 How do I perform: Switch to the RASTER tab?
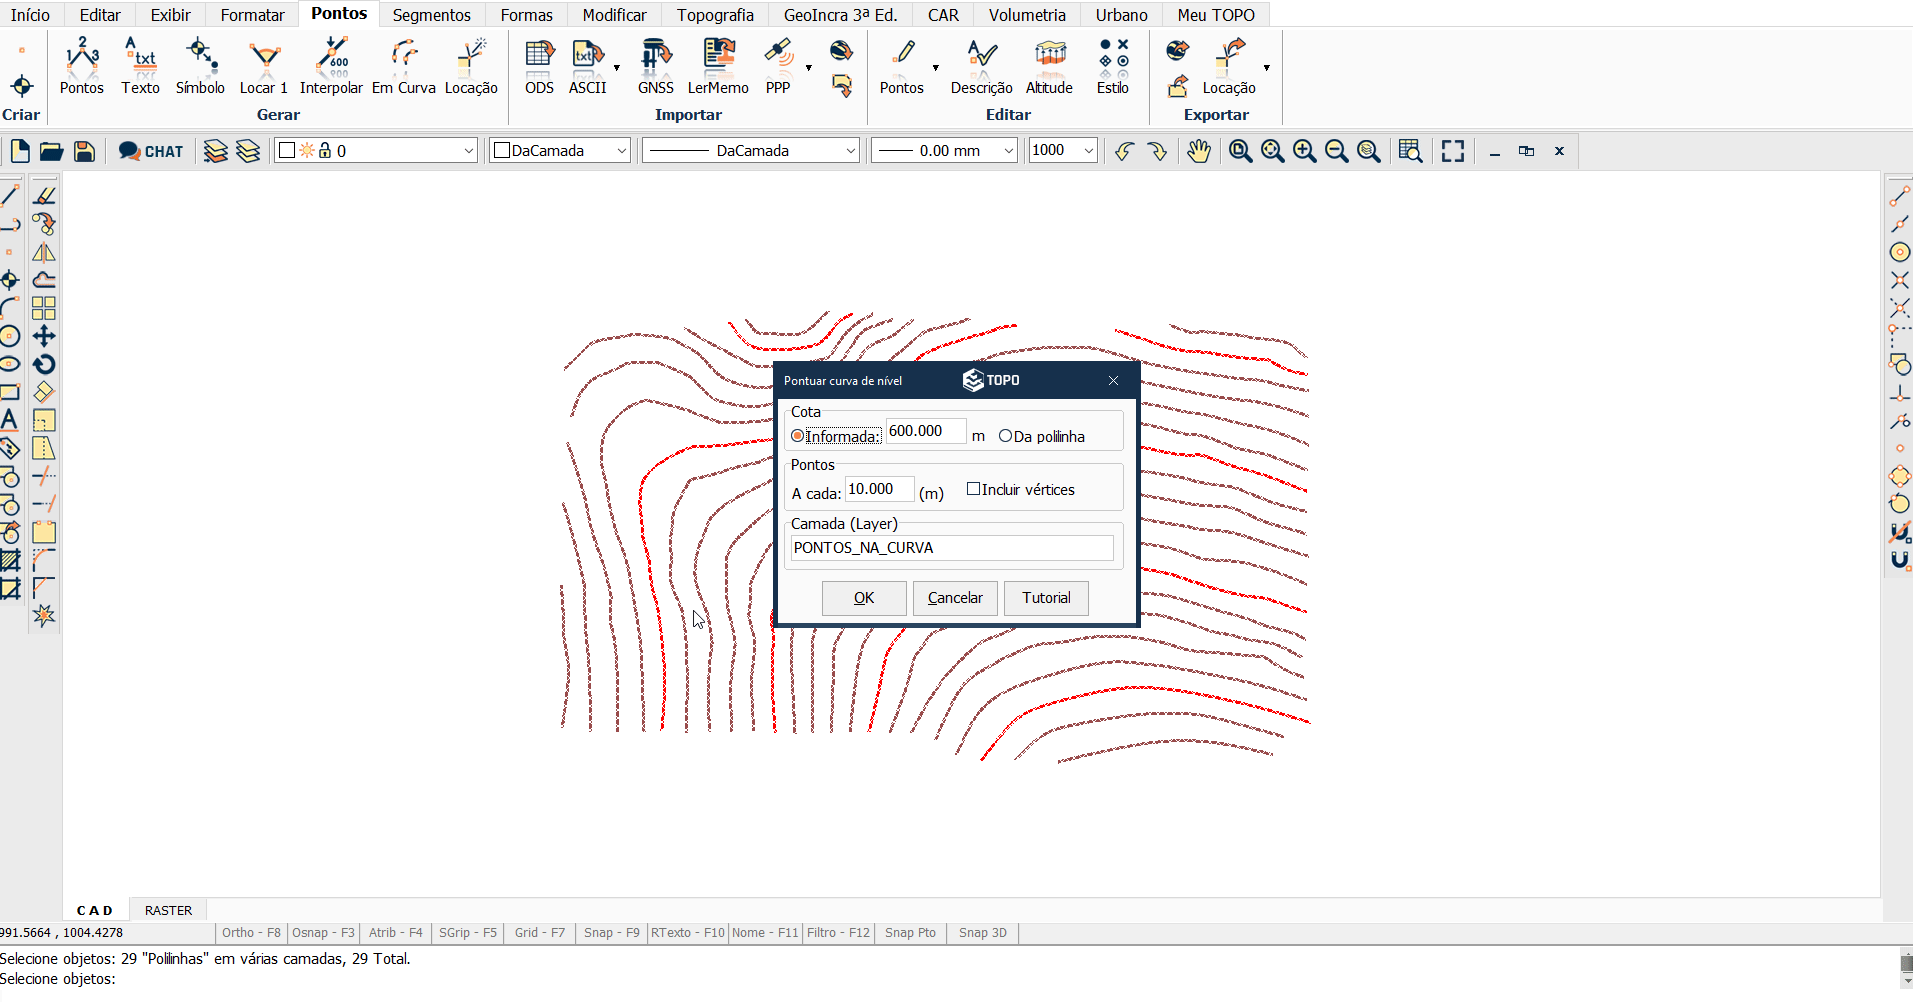168,910
